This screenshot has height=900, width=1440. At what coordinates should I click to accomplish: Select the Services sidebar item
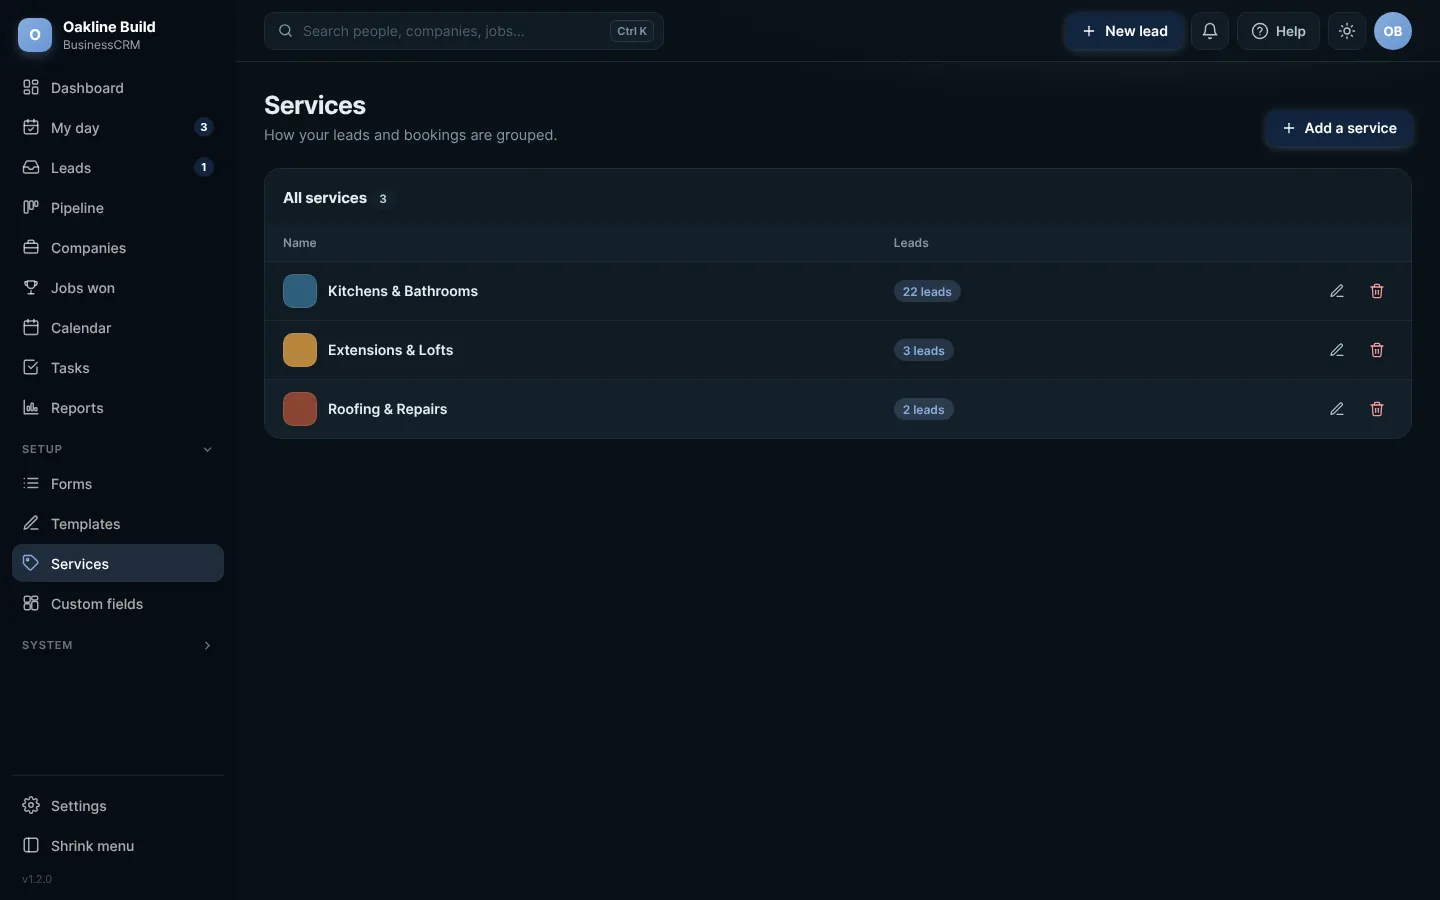coord(118,564)
